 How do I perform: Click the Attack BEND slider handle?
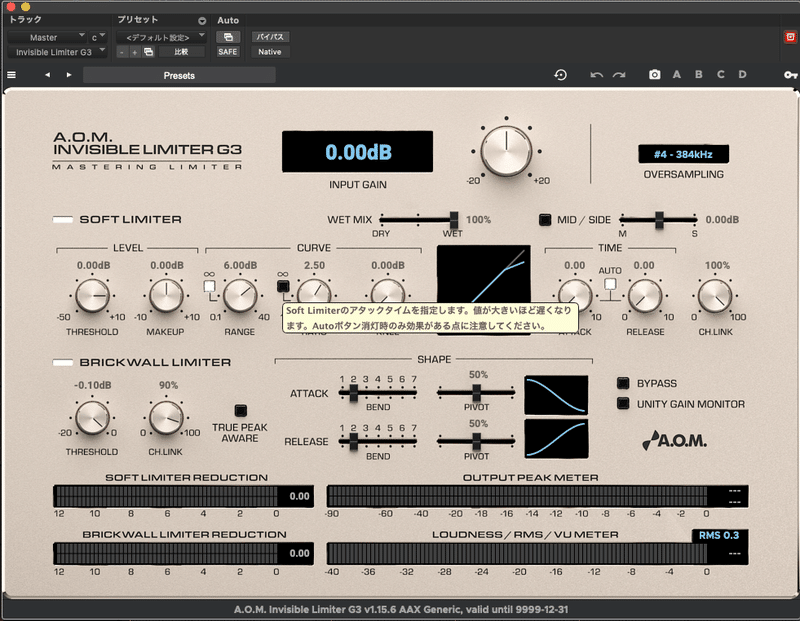[353, 392]
